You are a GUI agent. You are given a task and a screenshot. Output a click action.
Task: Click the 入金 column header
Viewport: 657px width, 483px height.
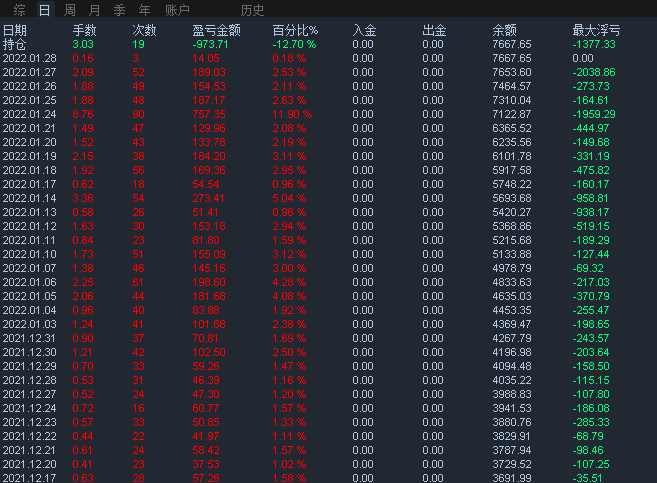click(365, 30)
